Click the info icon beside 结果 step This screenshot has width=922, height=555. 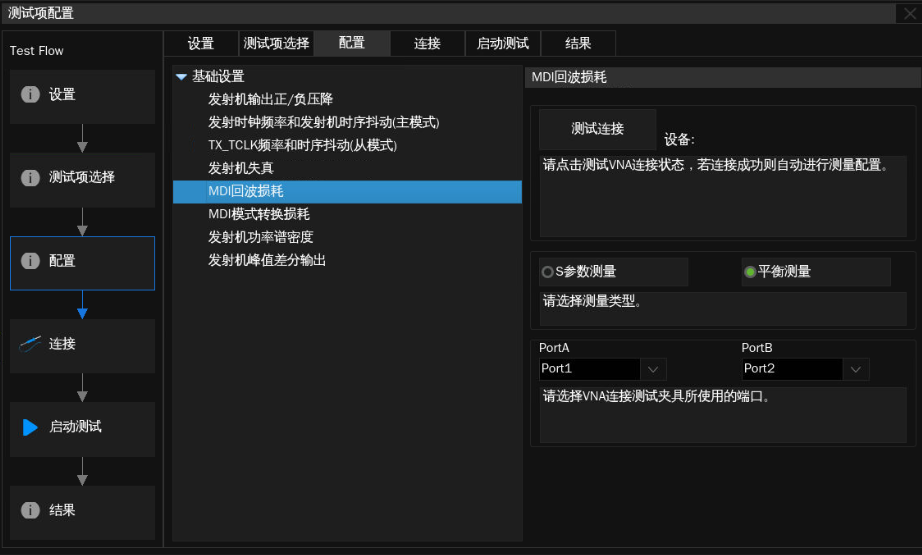(x=31, y=510)
